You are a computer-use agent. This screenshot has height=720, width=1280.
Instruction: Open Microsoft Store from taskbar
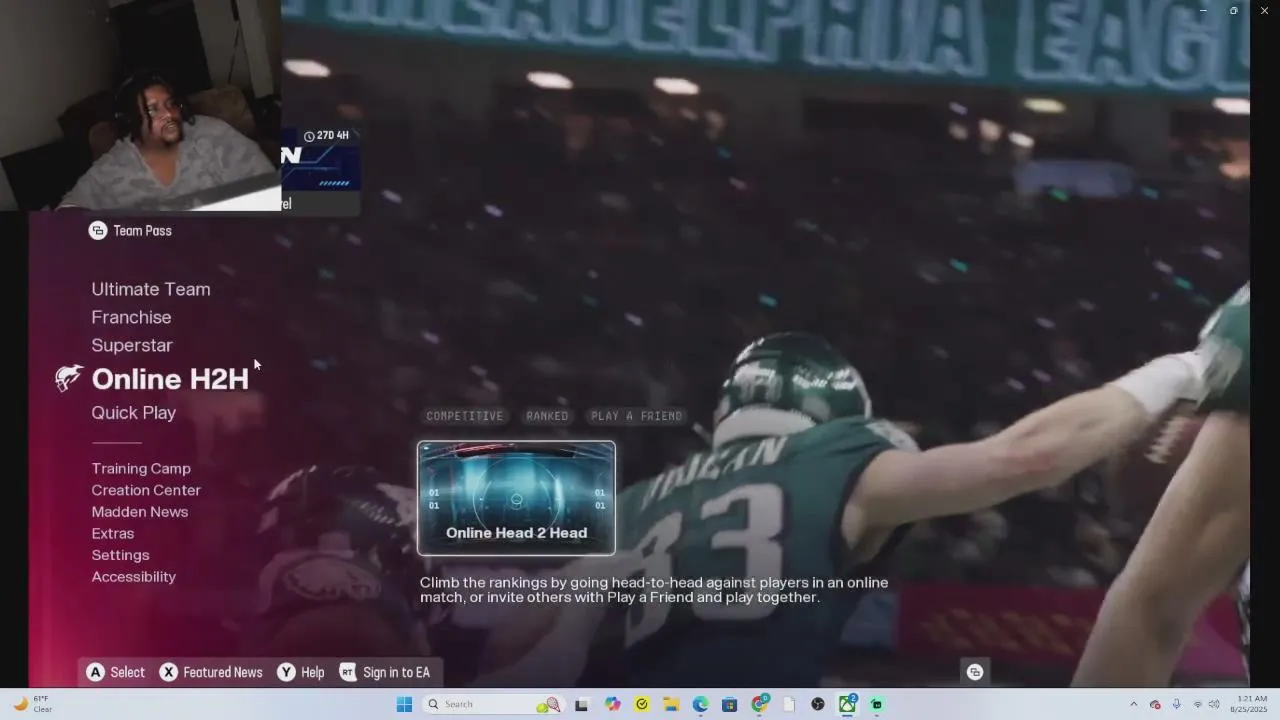click(x=730, y=704)
